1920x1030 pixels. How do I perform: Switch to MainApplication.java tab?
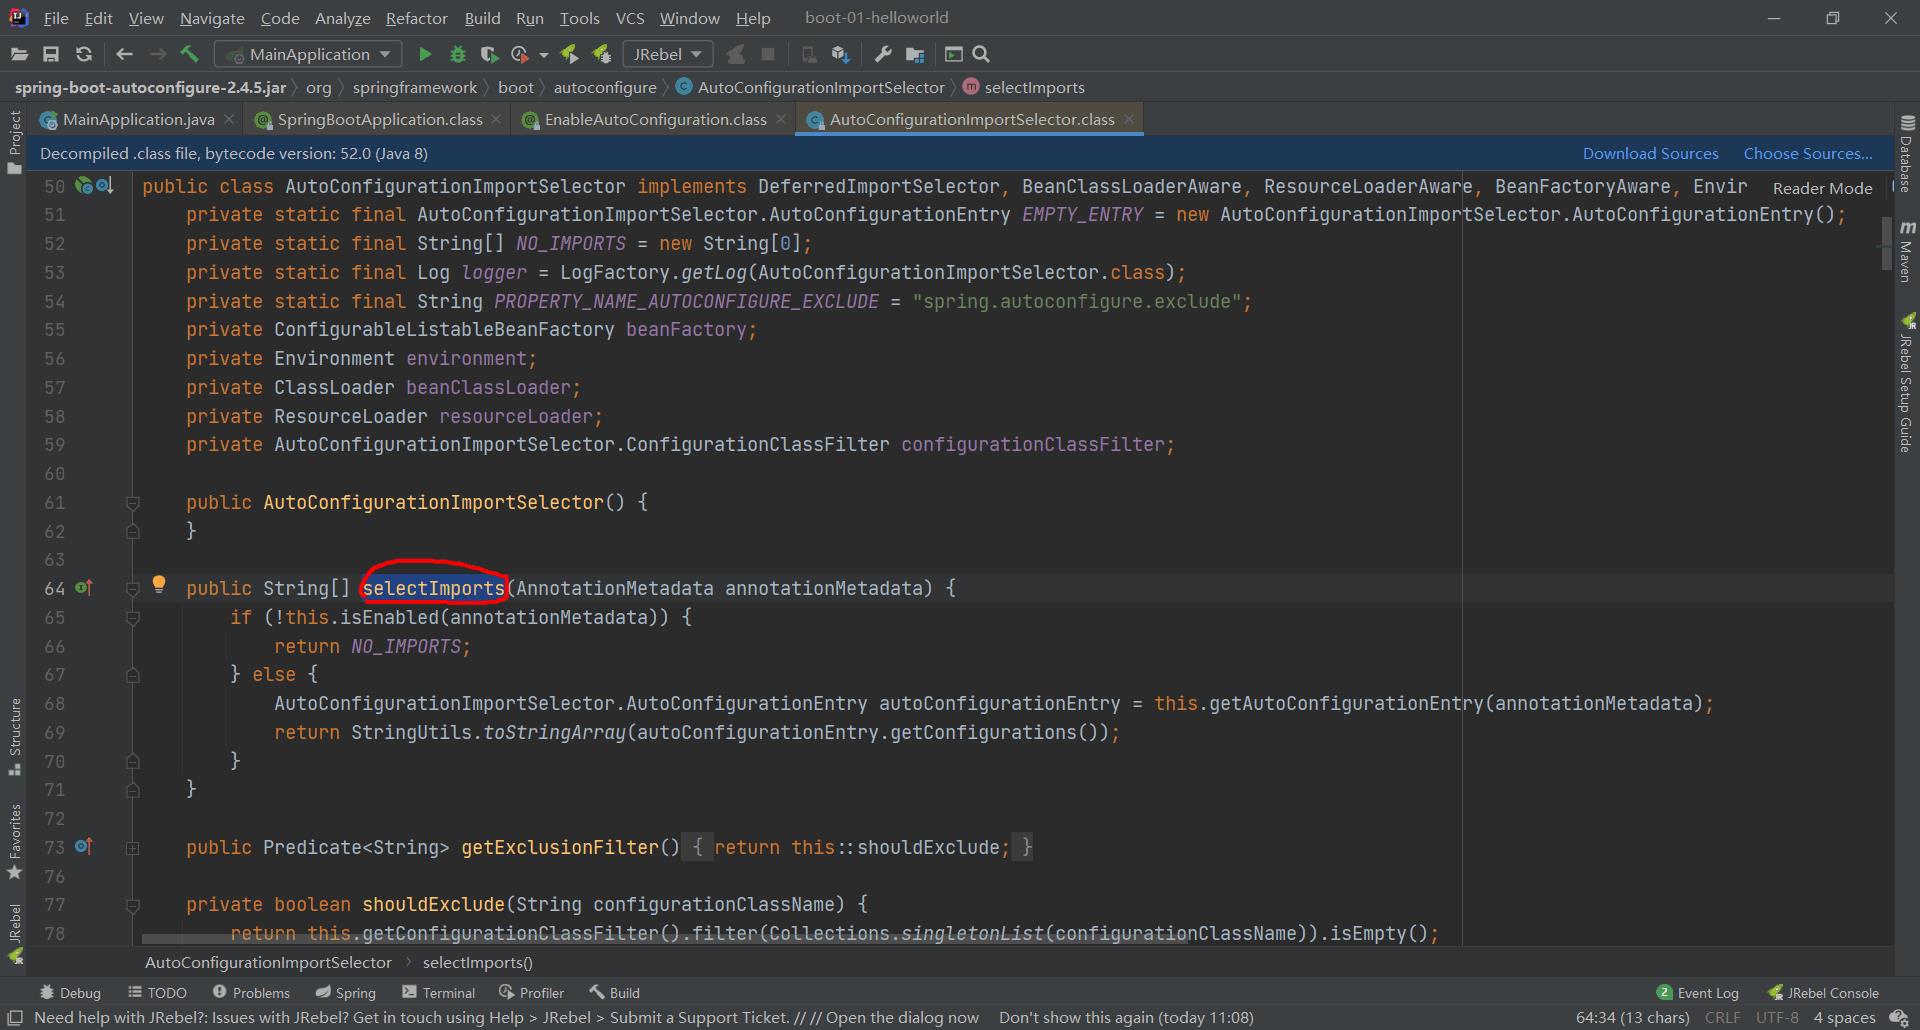pos(138,119)
